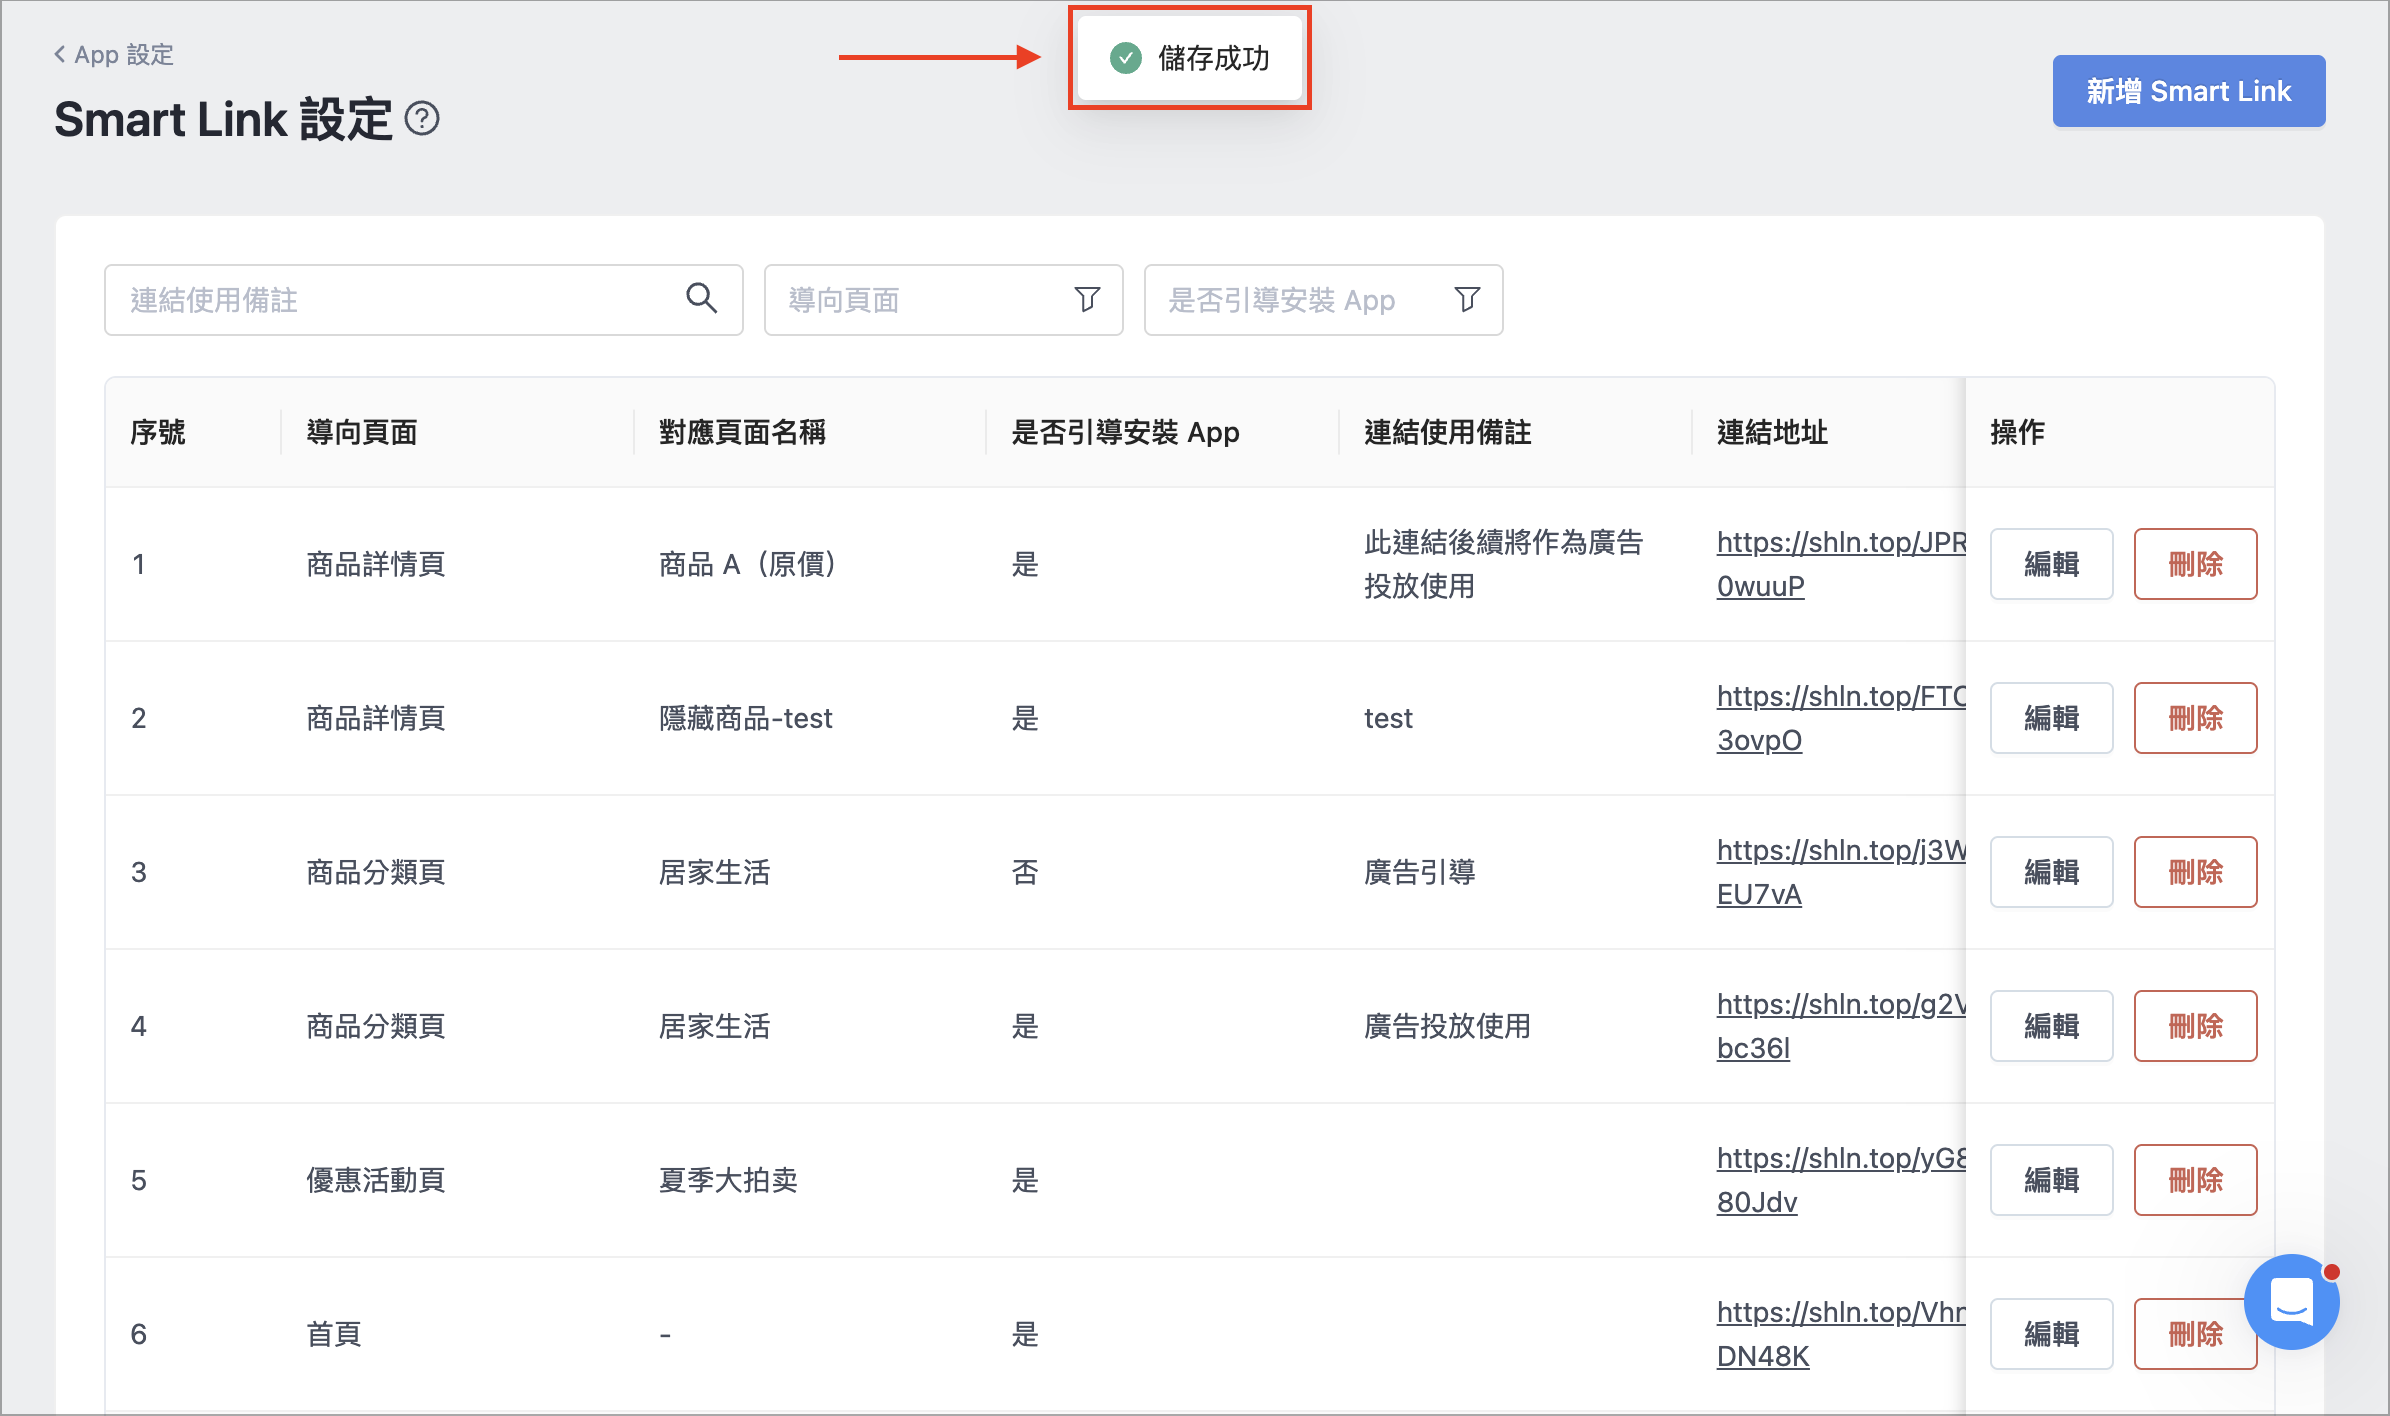This screenshot has width=2390, height=1416.
Task: Open the shln.top/Vhn…DN48K link
Action: click(x=1840, y=1334)
